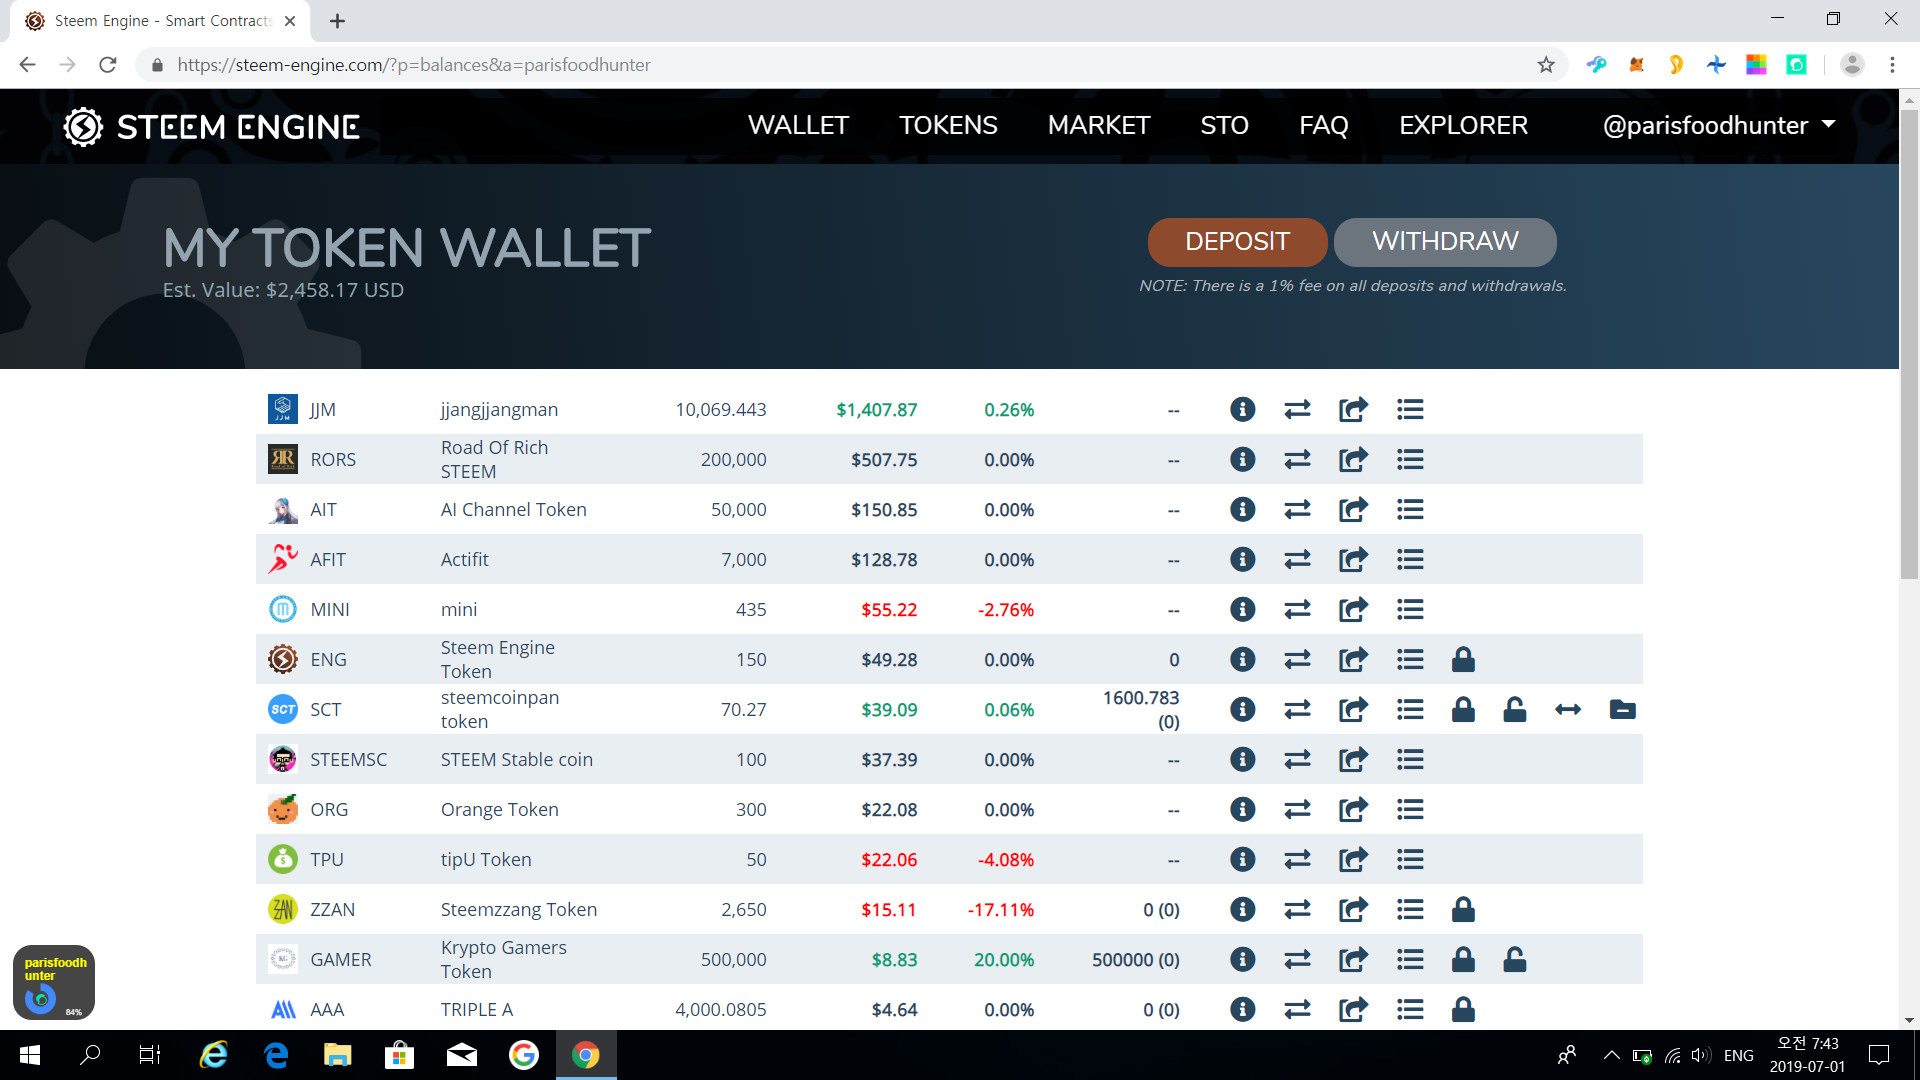This screenshot has height=1080, width=1920.
Task: Click the send/share icon for AIT token
Action: 1353,509
